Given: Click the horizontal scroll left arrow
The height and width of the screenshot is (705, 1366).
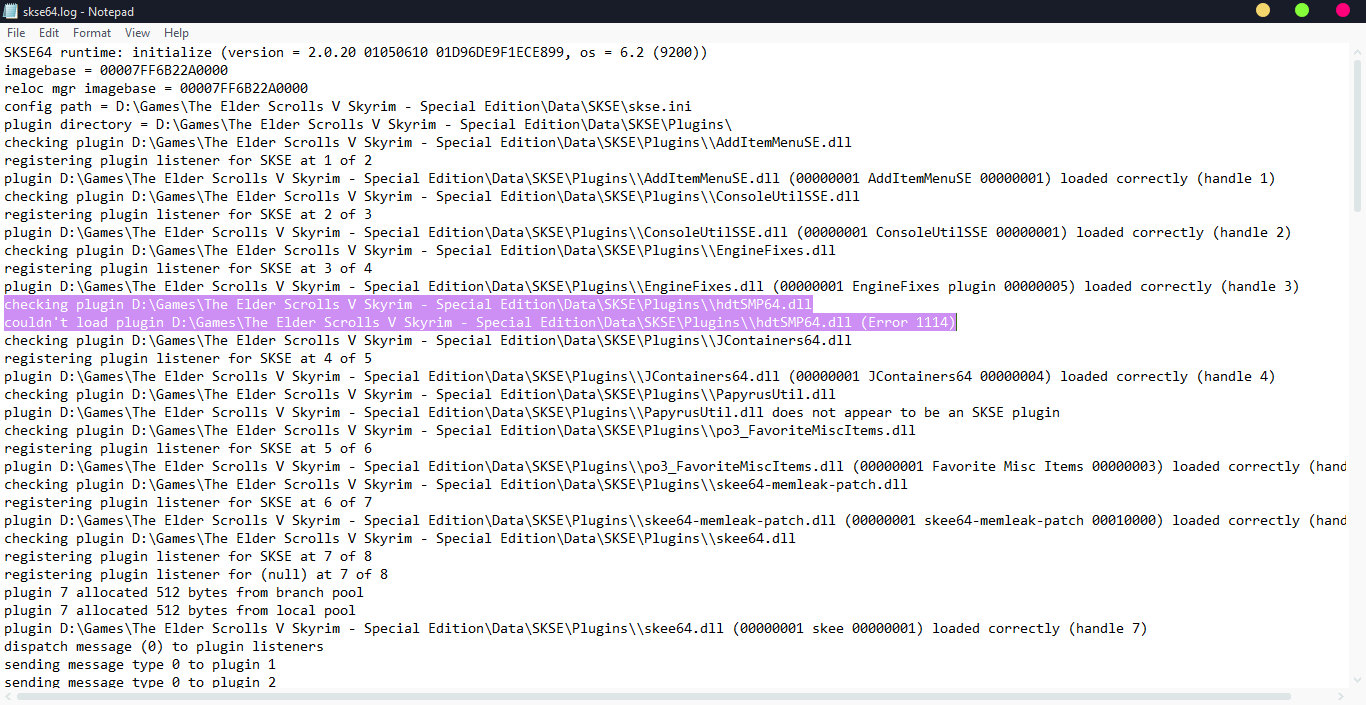Looking at the screenshot, I should (8, 696).
